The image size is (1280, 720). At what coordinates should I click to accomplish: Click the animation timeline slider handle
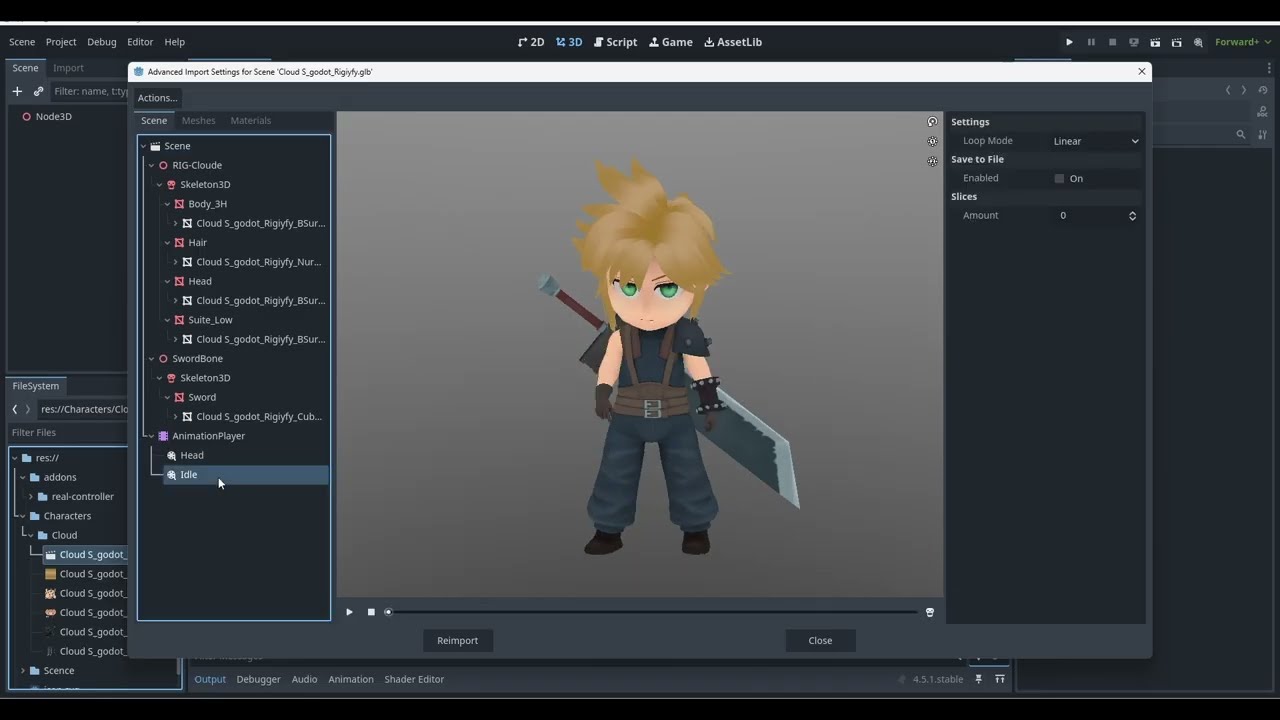[389, 612]
